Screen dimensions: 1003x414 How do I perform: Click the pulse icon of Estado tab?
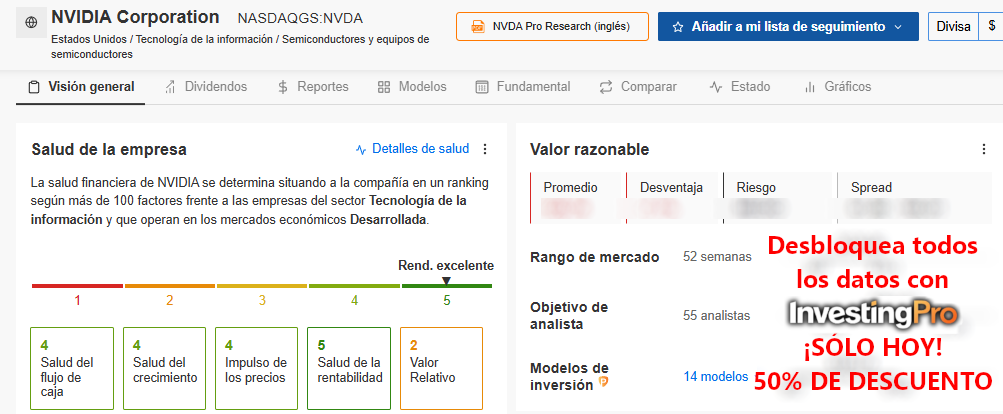click(716, 87)
